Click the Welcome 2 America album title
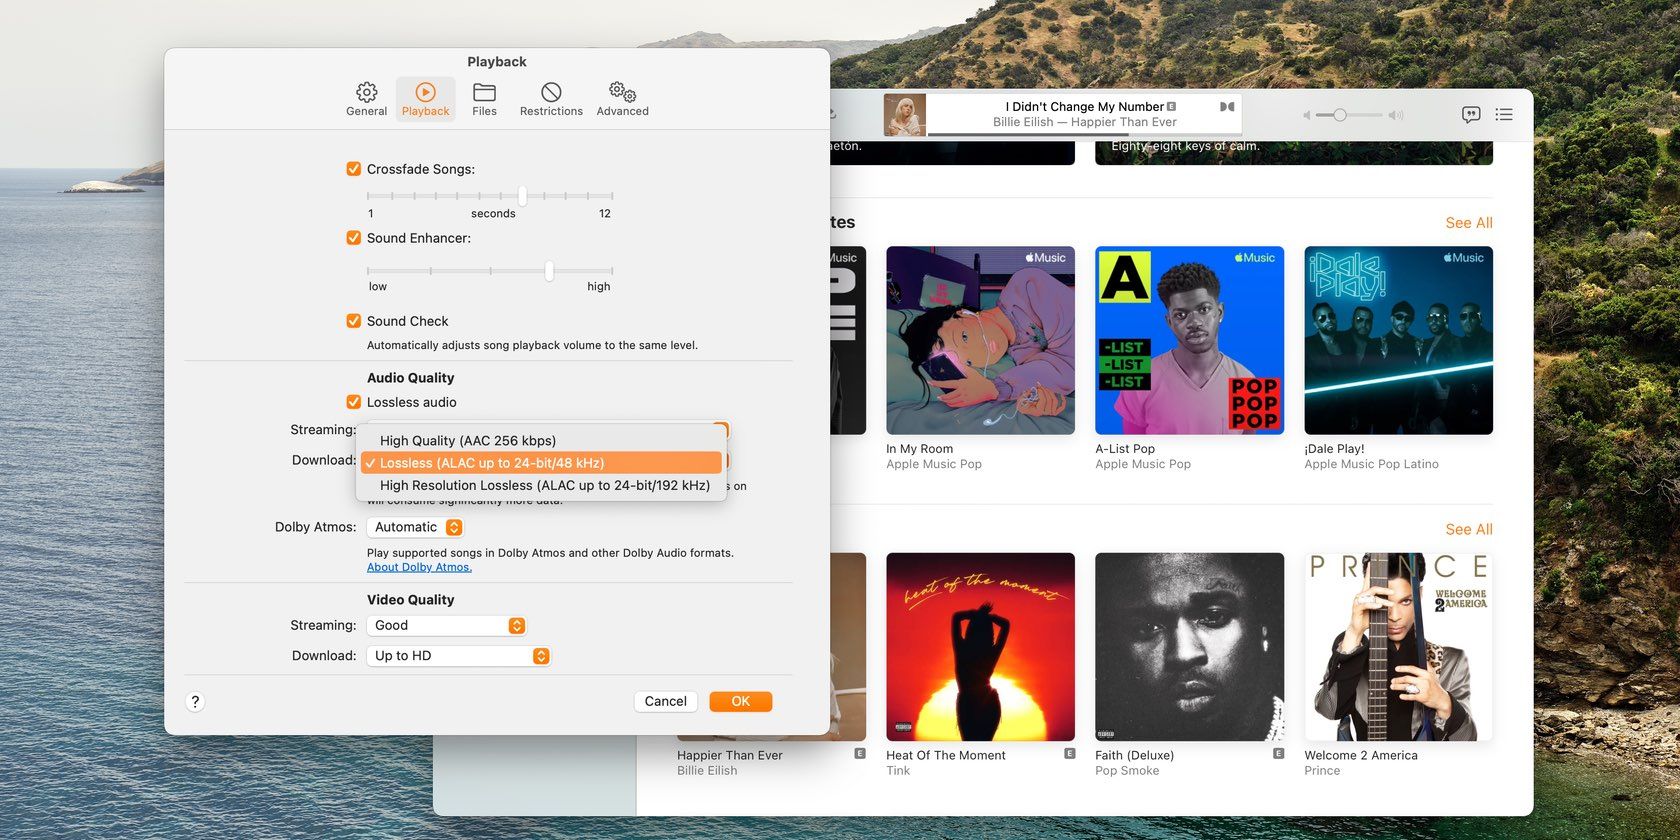 click(1361, 755)
